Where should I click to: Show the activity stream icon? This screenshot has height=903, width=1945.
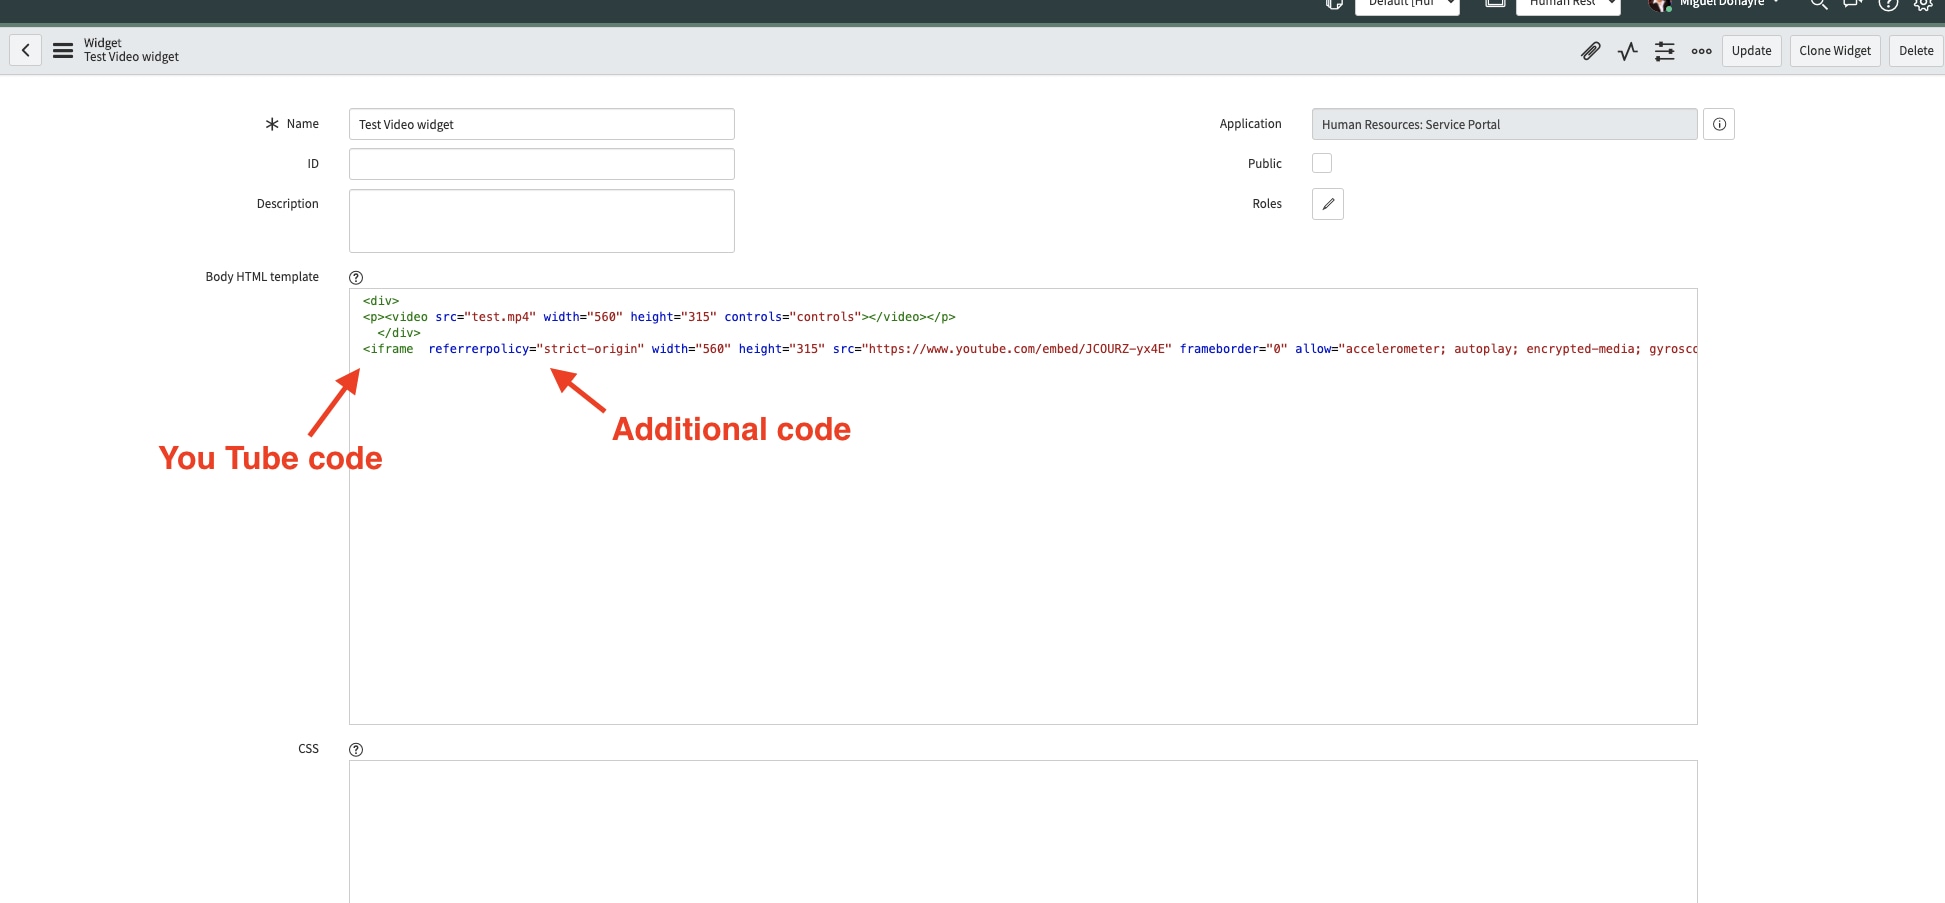(1627, 51)
